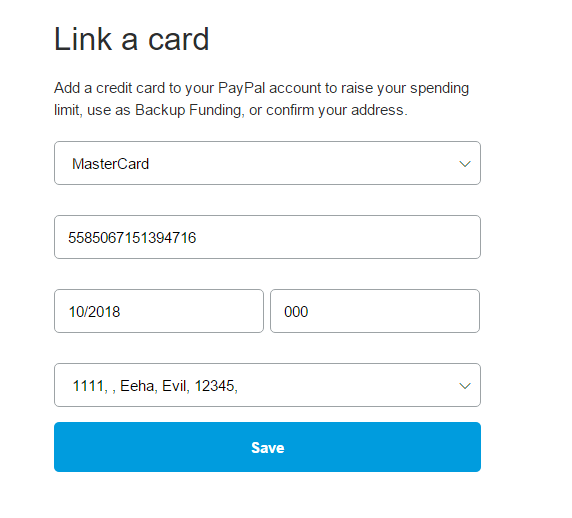
Task: Click the credit card description paragraph
Action: coord(261,99)
